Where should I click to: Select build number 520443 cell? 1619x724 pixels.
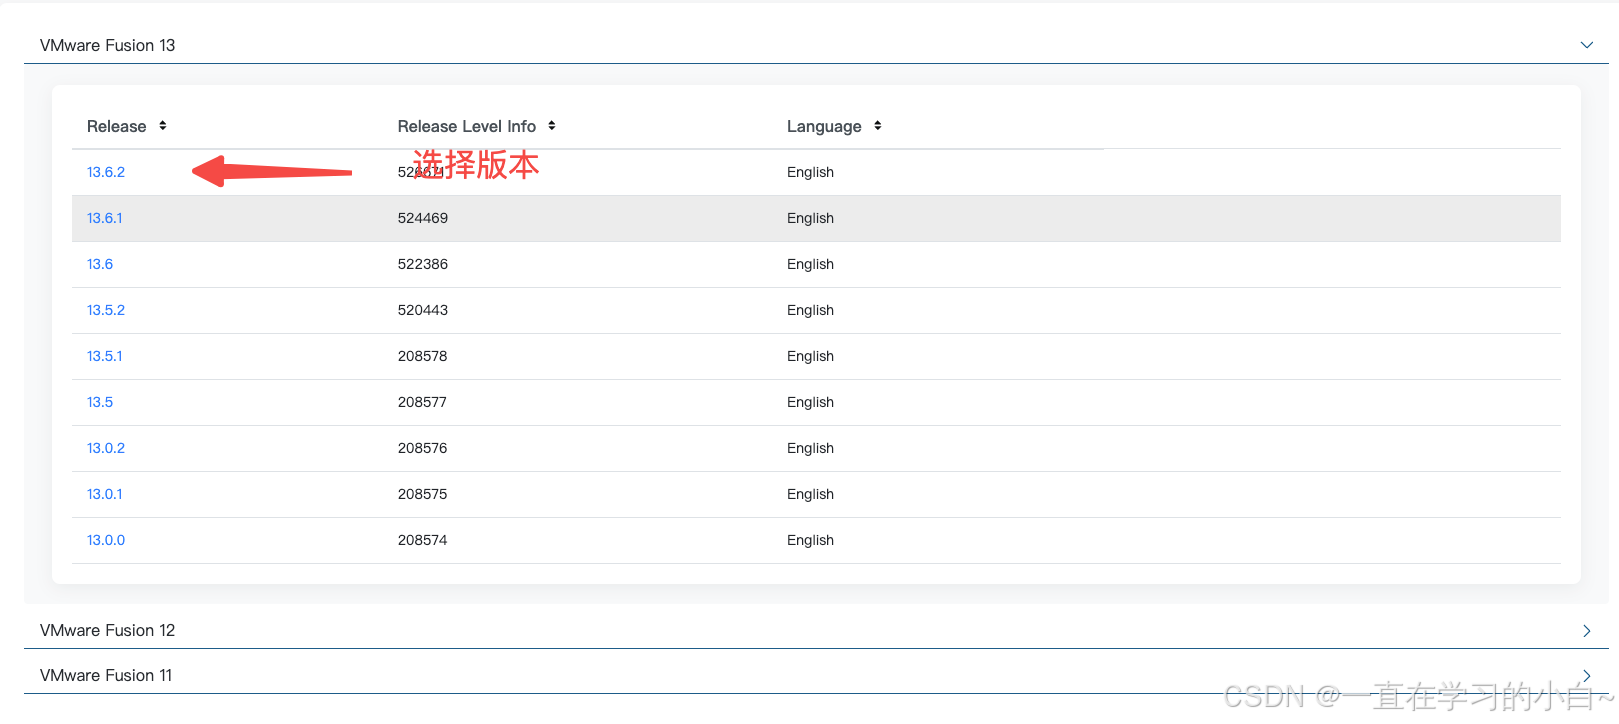(x=423, y=310)
